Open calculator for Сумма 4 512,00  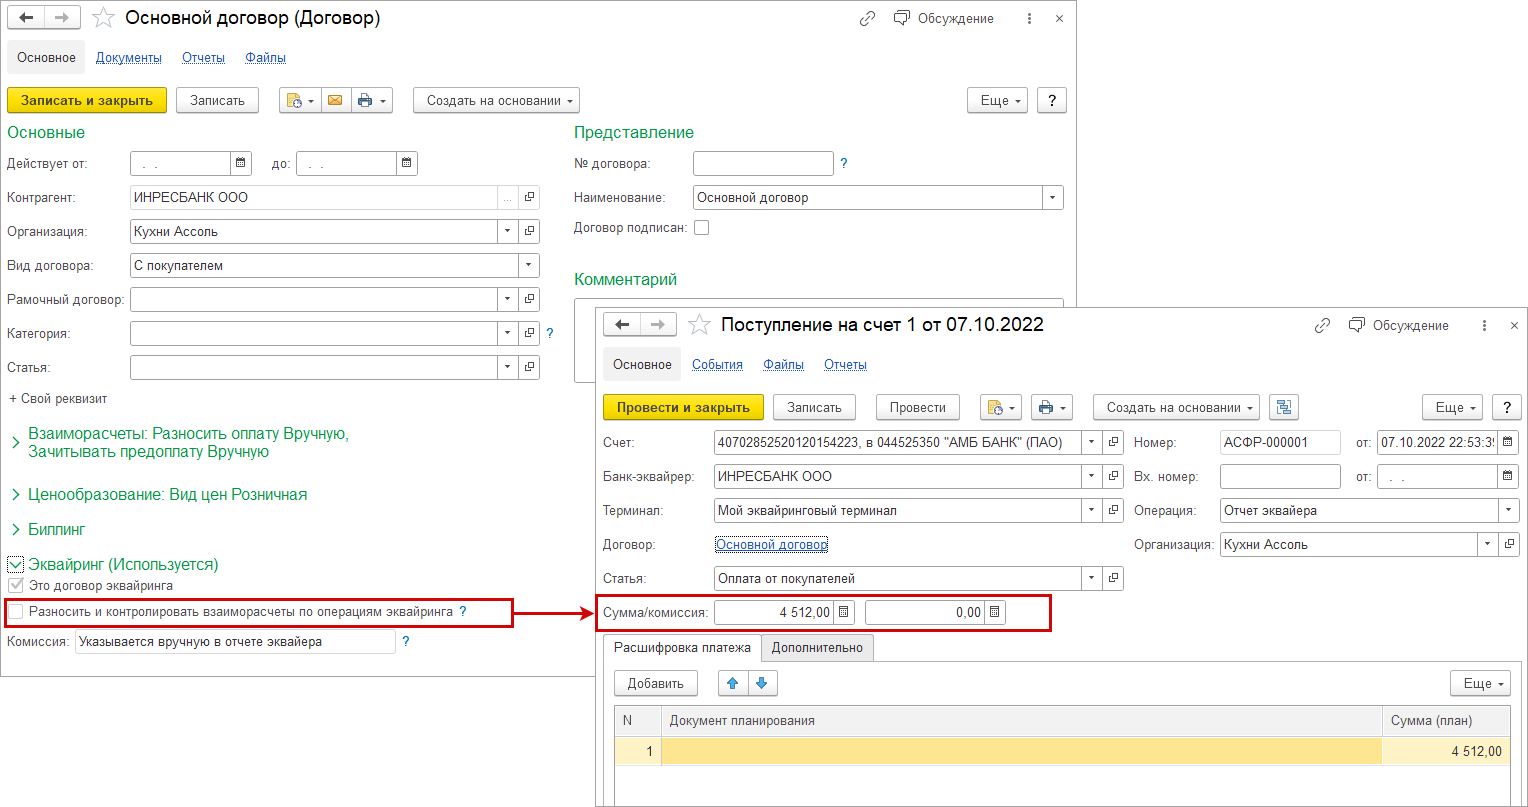[845, 612]
